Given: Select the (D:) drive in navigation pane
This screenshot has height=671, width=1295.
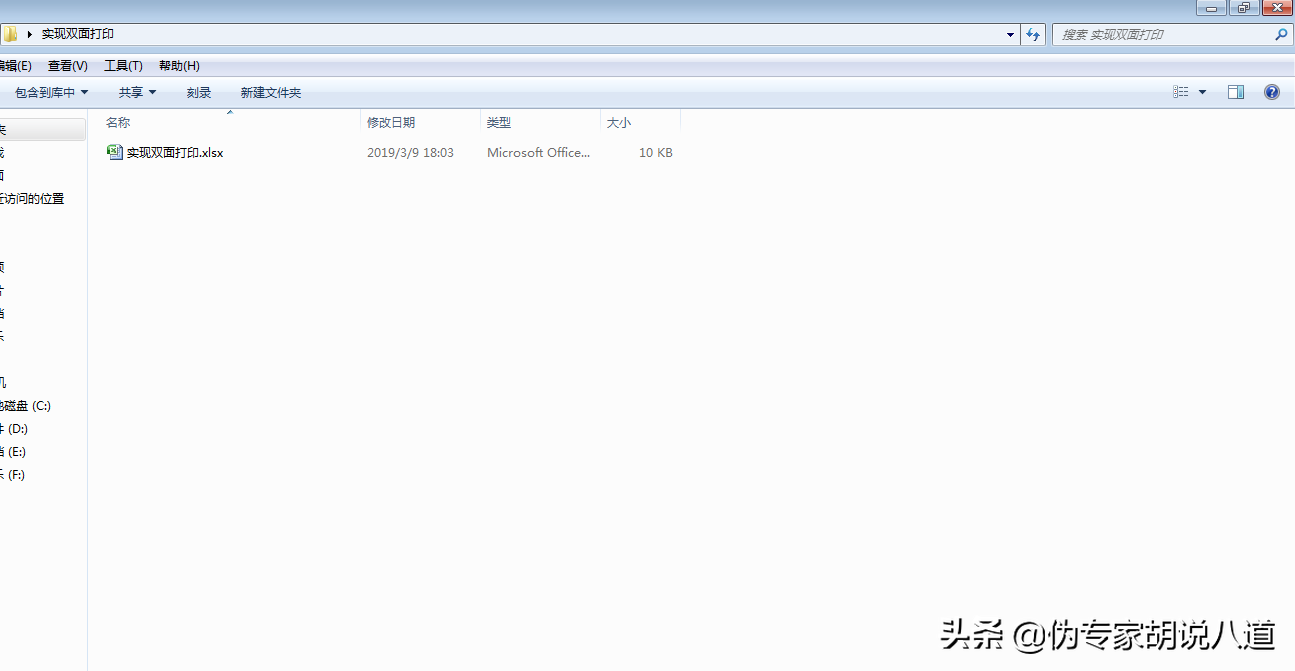Looking at the screenshot, I should coord(14,429).
